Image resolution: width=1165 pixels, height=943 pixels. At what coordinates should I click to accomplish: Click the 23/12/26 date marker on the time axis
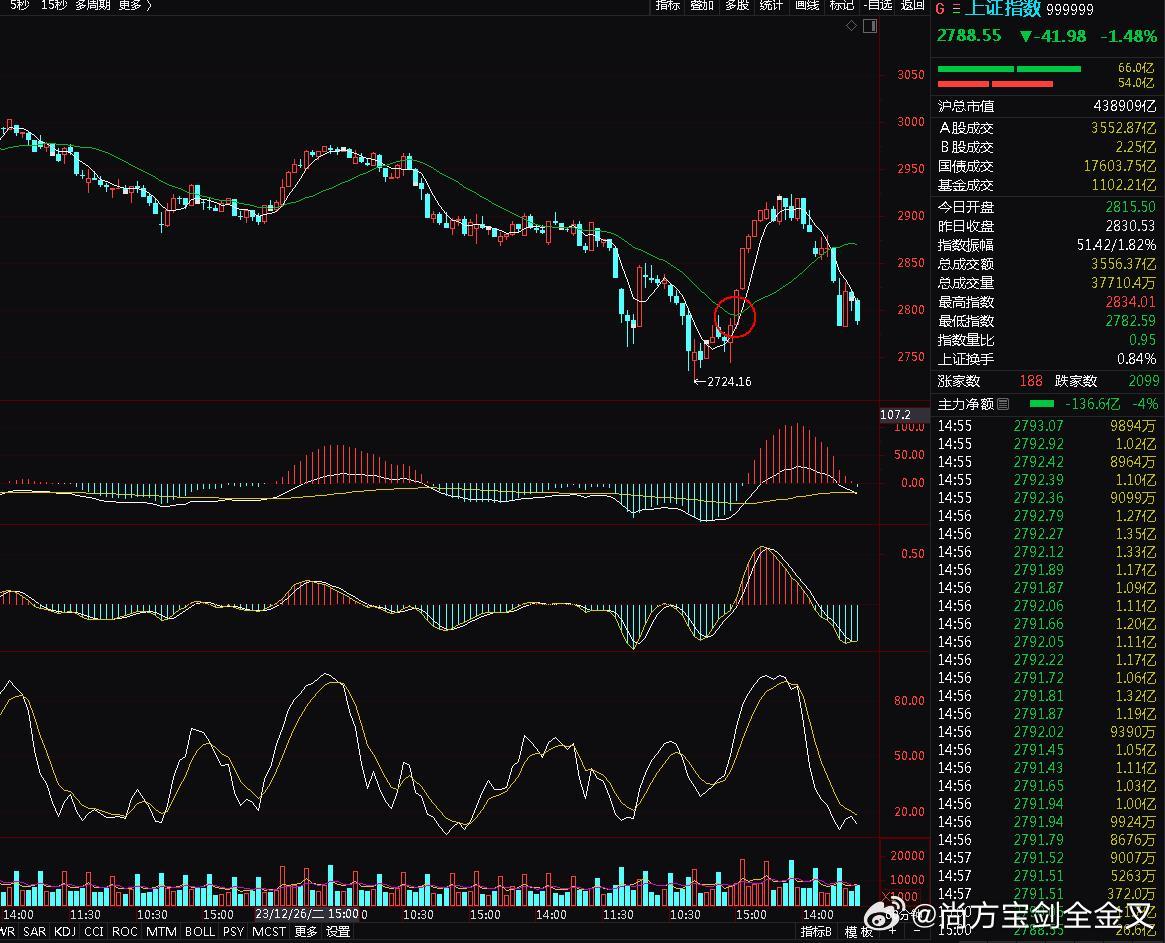coord(306,914)
